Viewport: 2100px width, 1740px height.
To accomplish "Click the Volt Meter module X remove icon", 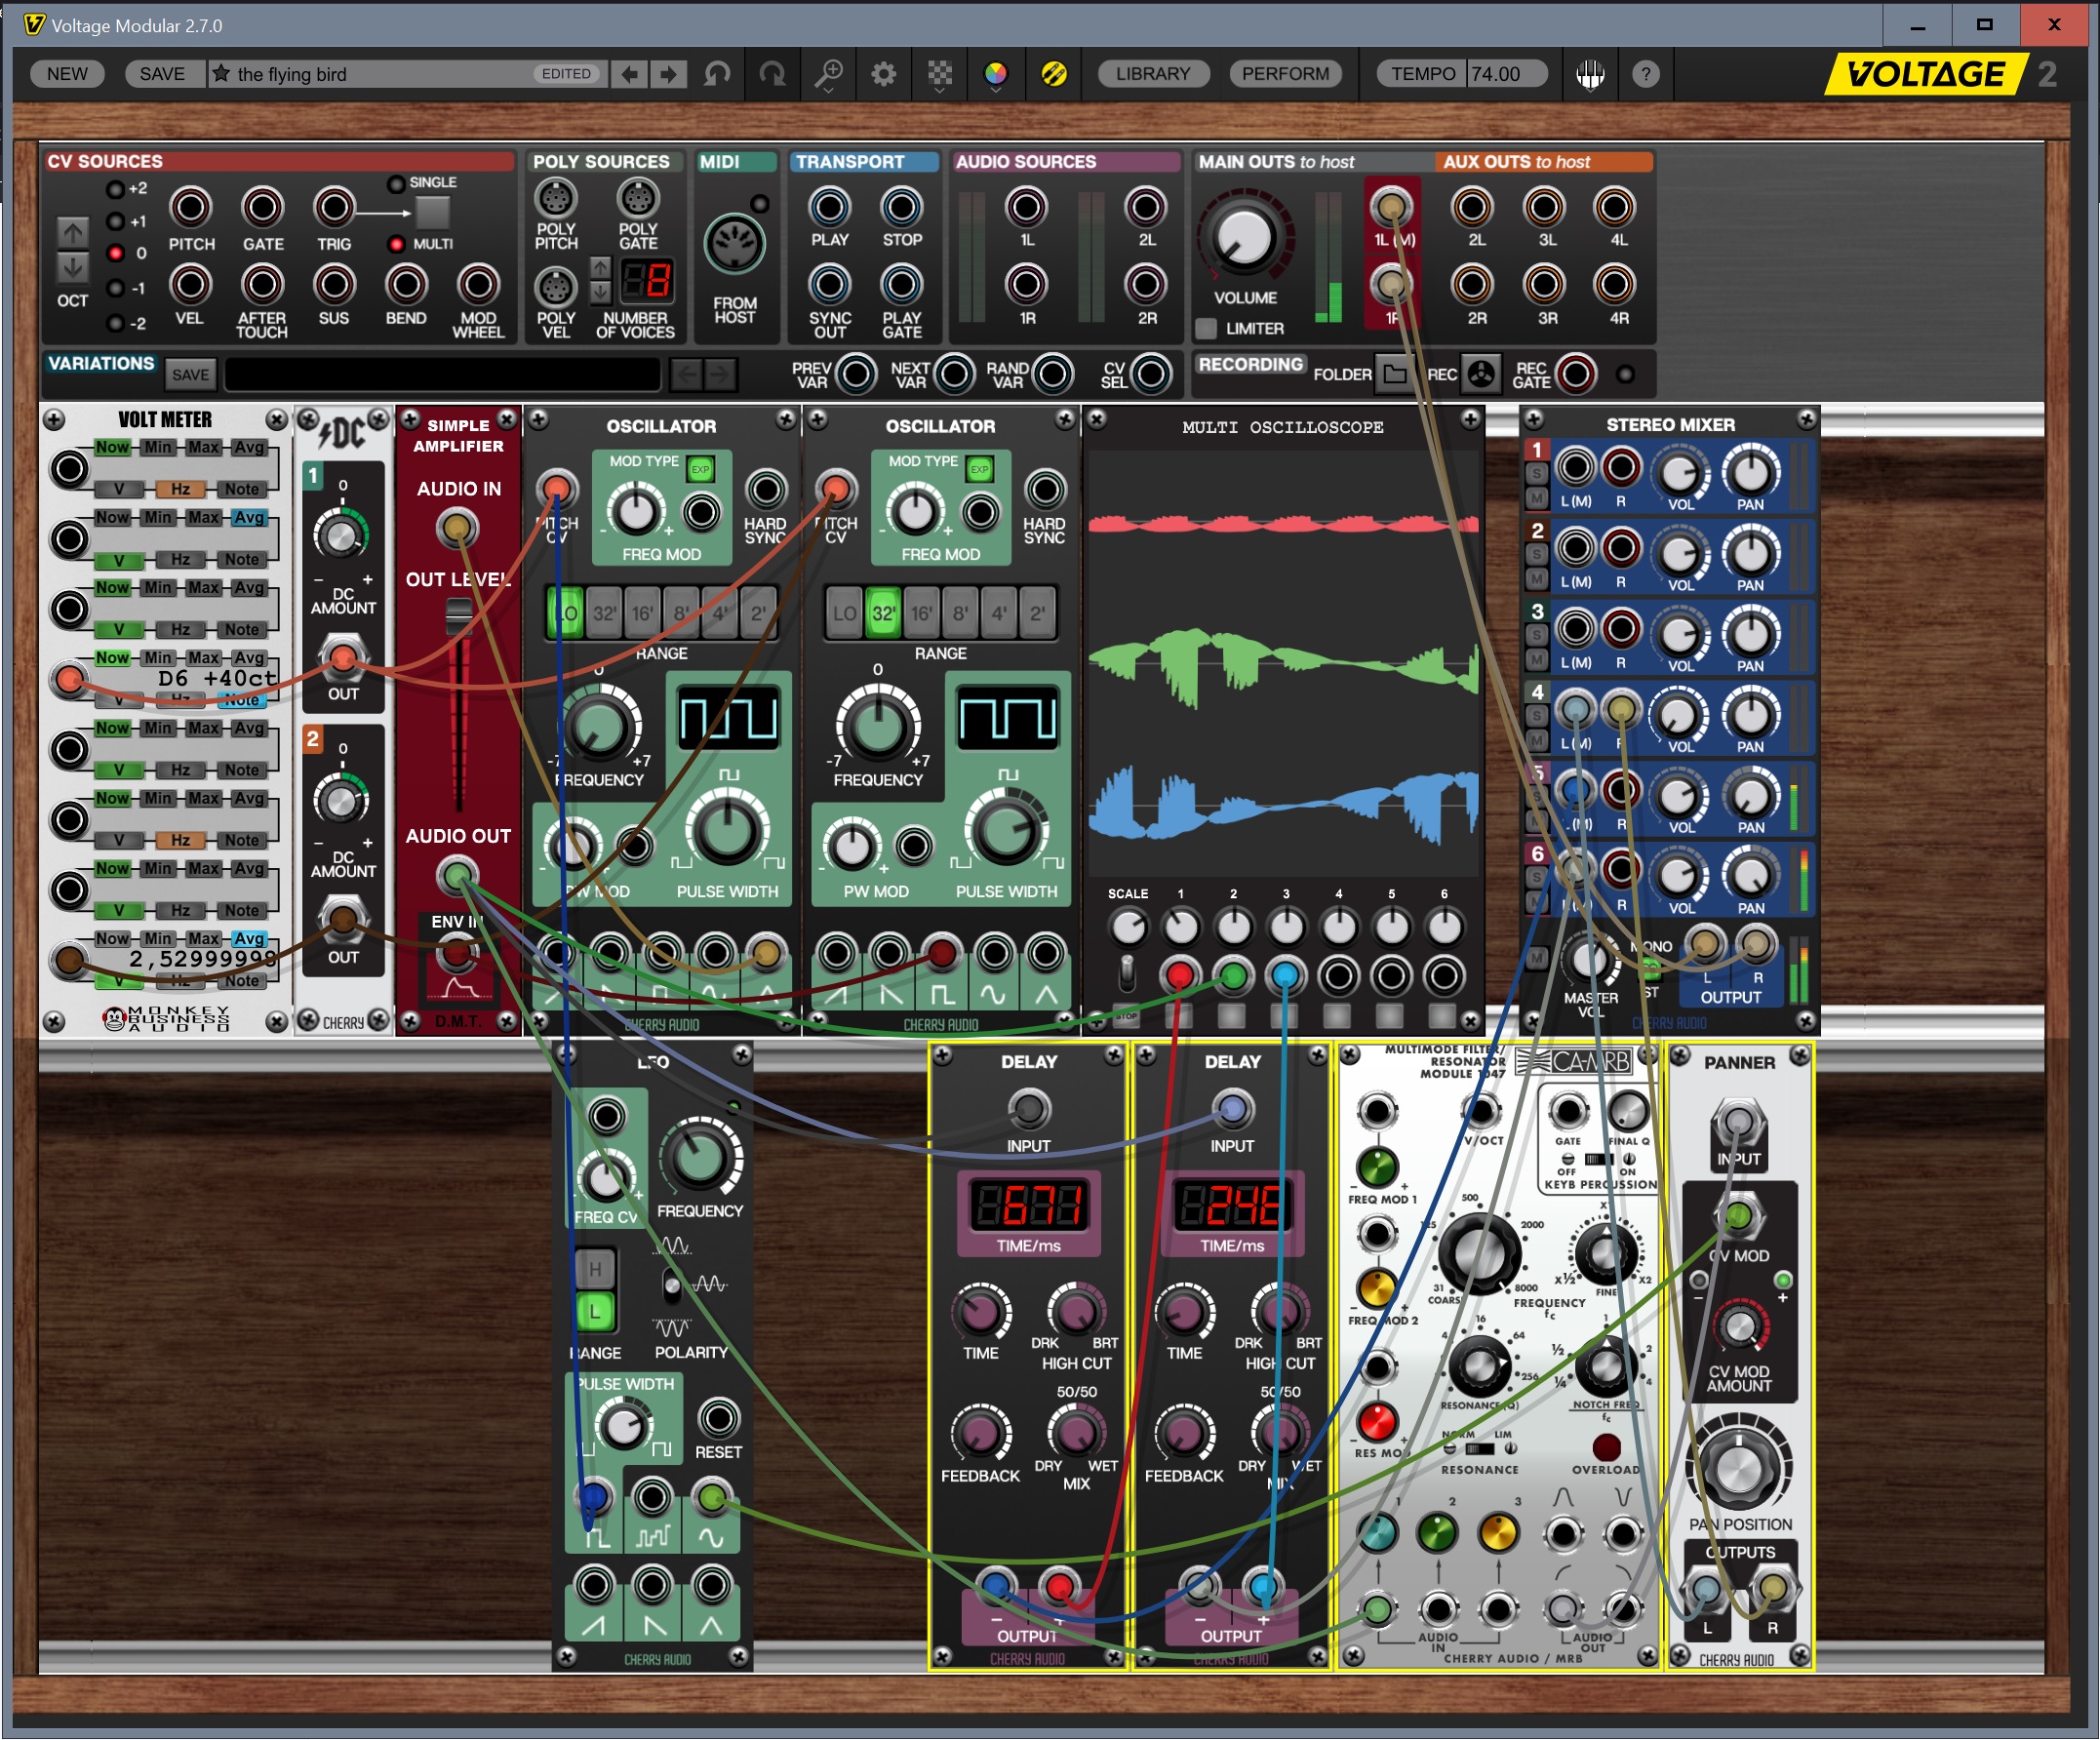I will point(276,420).
